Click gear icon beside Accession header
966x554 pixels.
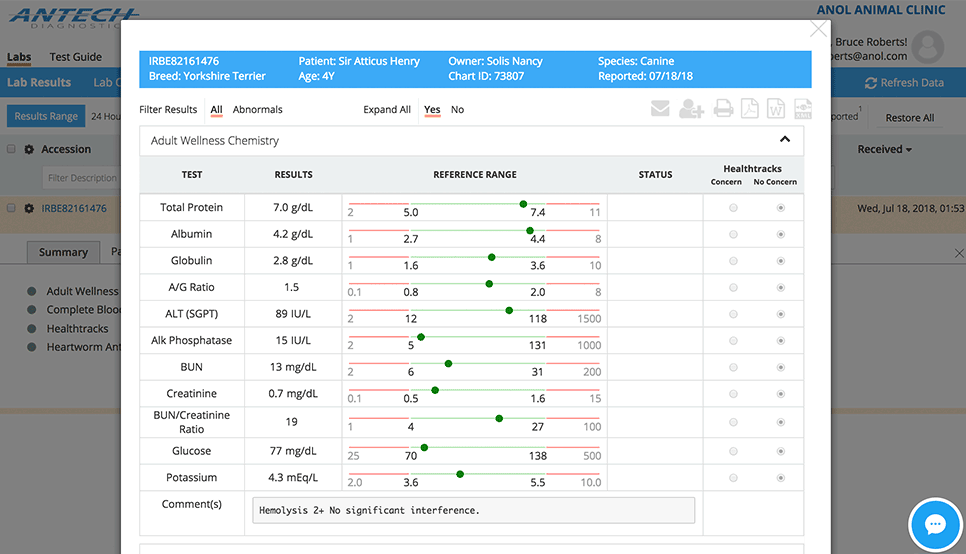[x=29, y=149]
